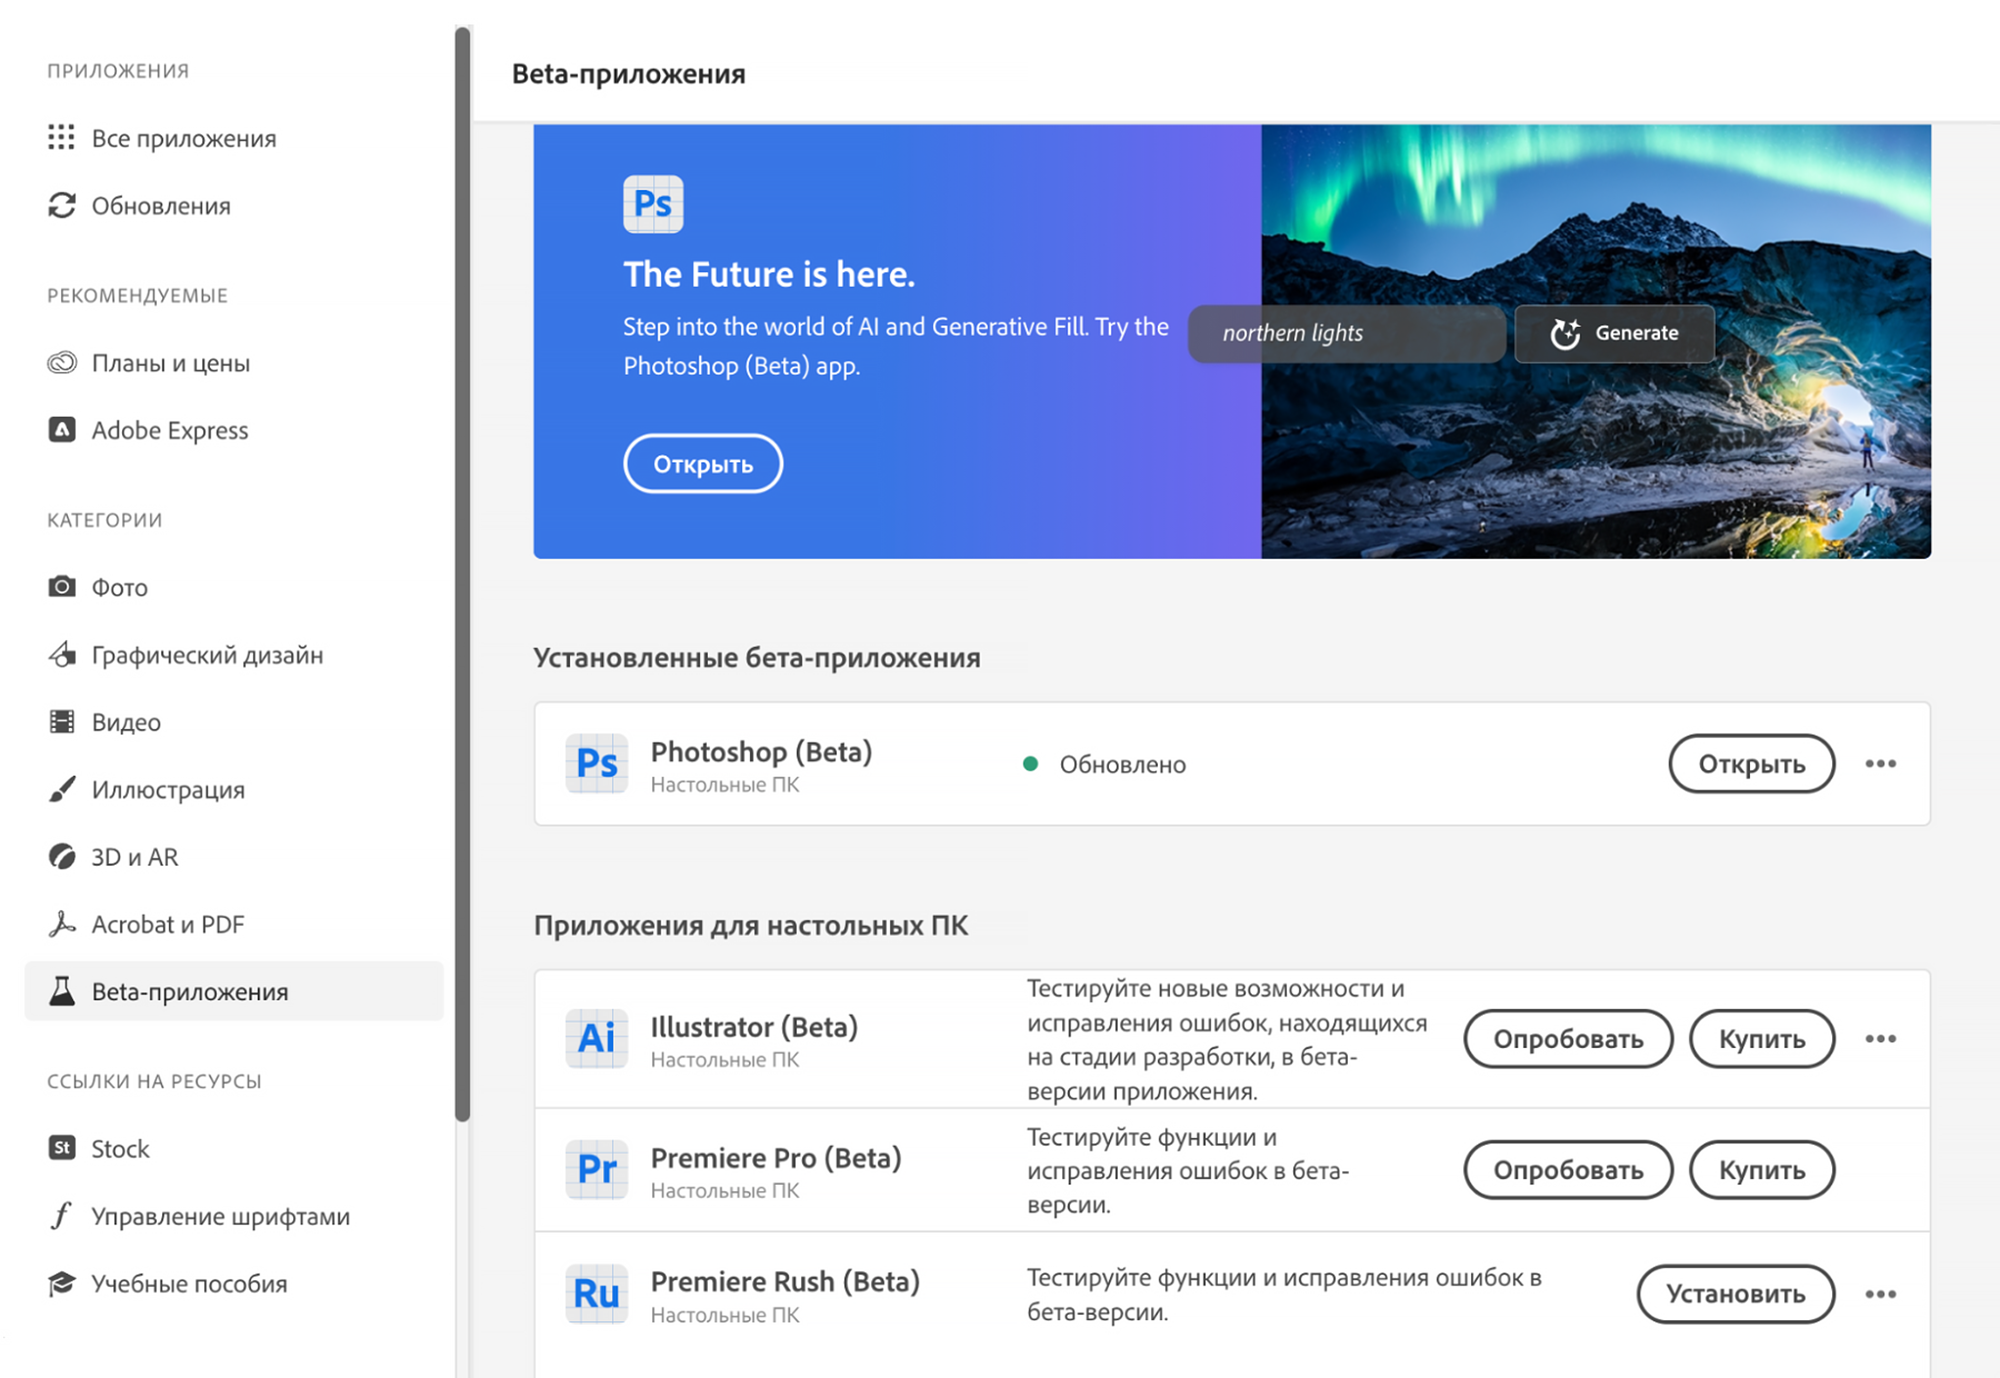Click the Обновлено status text
This screenshot has width=2000, height=1378.
(x=1123, y=765)
